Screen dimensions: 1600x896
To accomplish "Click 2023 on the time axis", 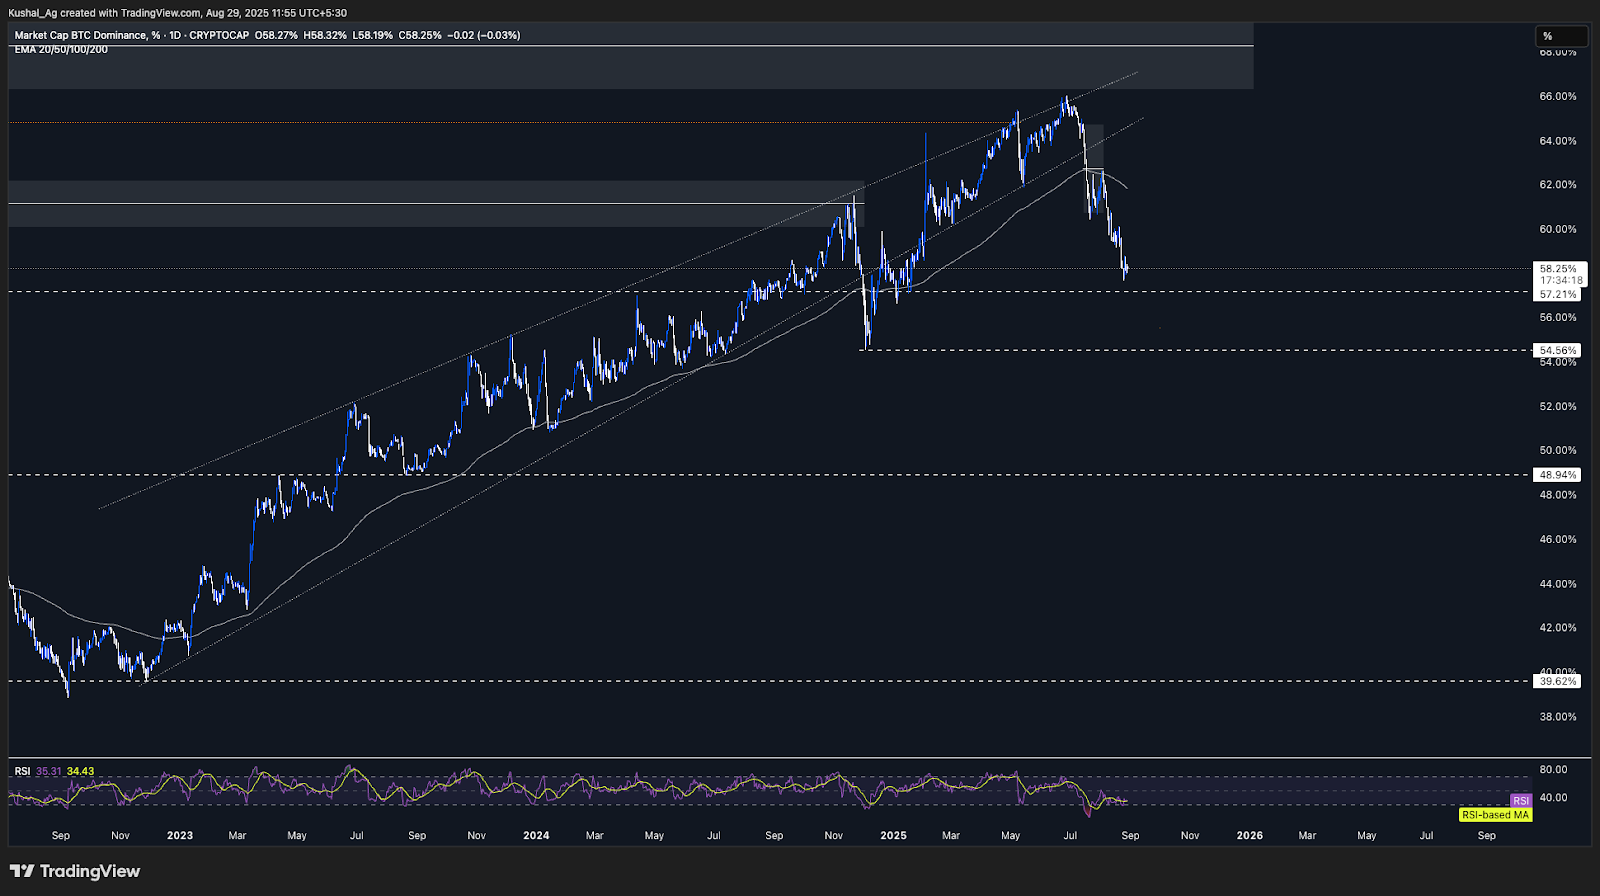I will point(180,835).
